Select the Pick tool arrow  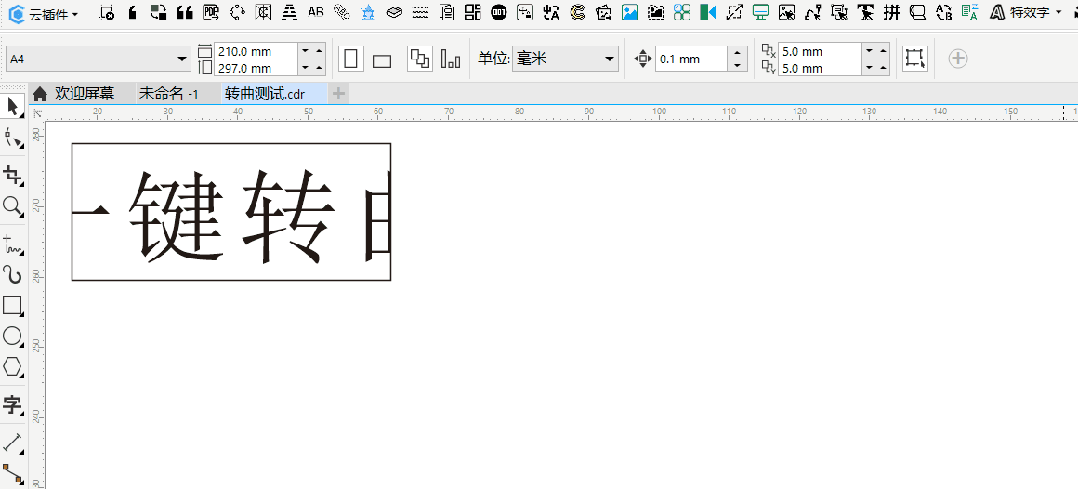point(12,106)
